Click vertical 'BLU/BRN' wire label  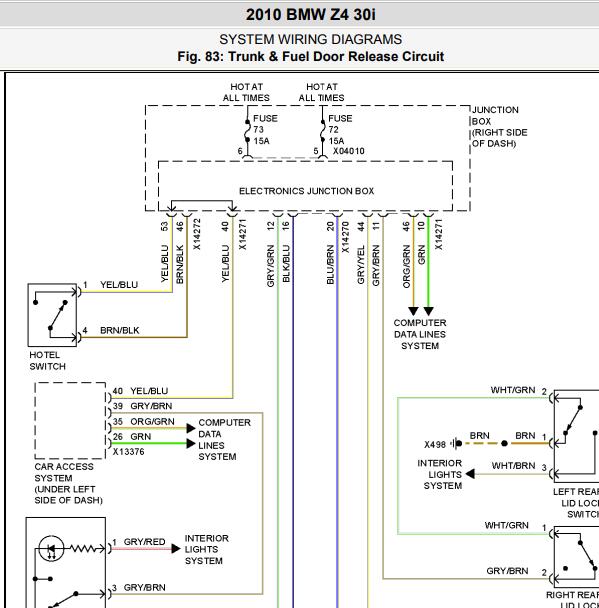[330, 264]
